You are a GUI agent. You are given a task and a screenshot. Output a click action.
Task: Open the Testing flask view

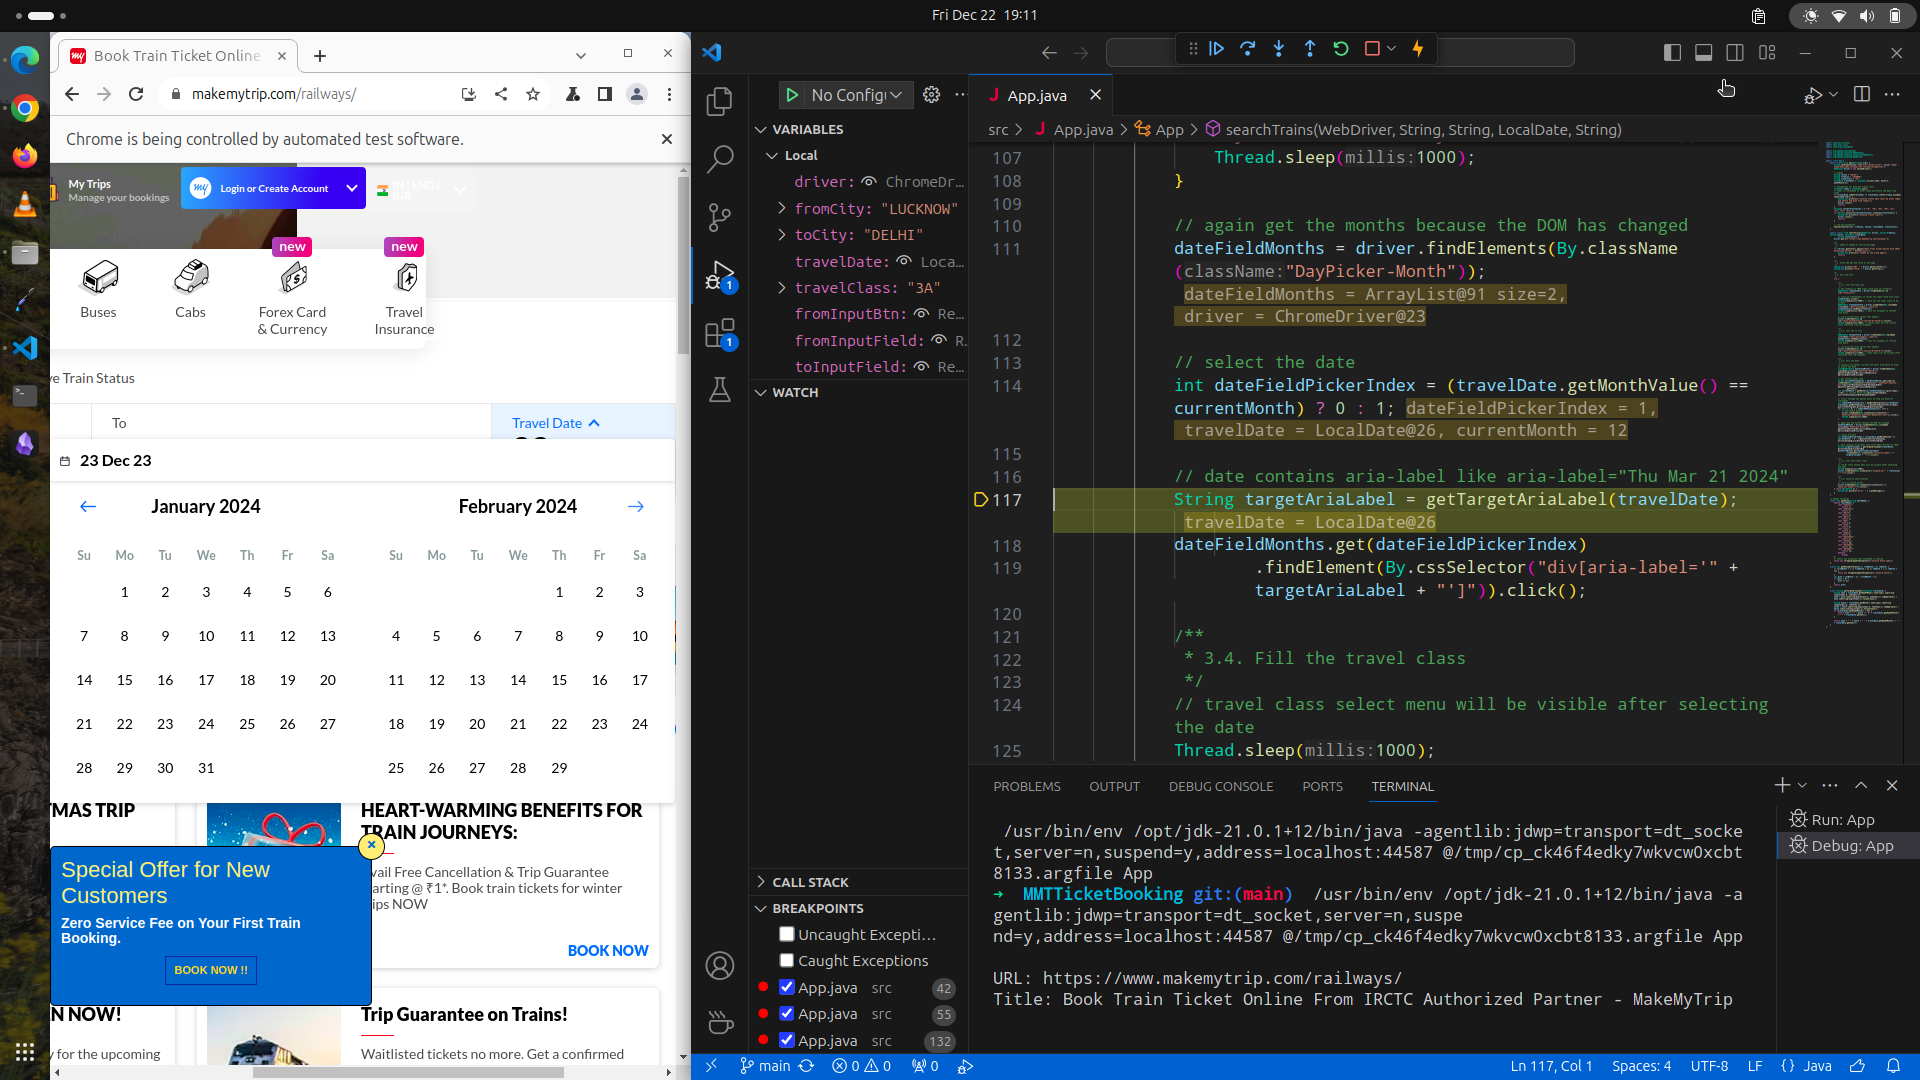pyautogui.click(x=719, y=390)
